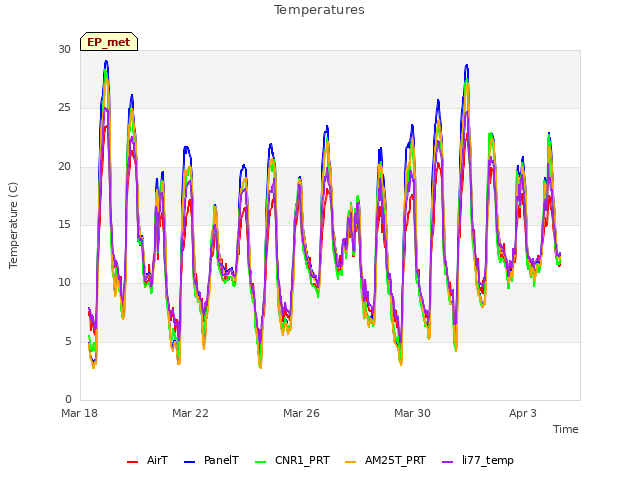Click the 20 y-axis tick label

coord(64,167)
